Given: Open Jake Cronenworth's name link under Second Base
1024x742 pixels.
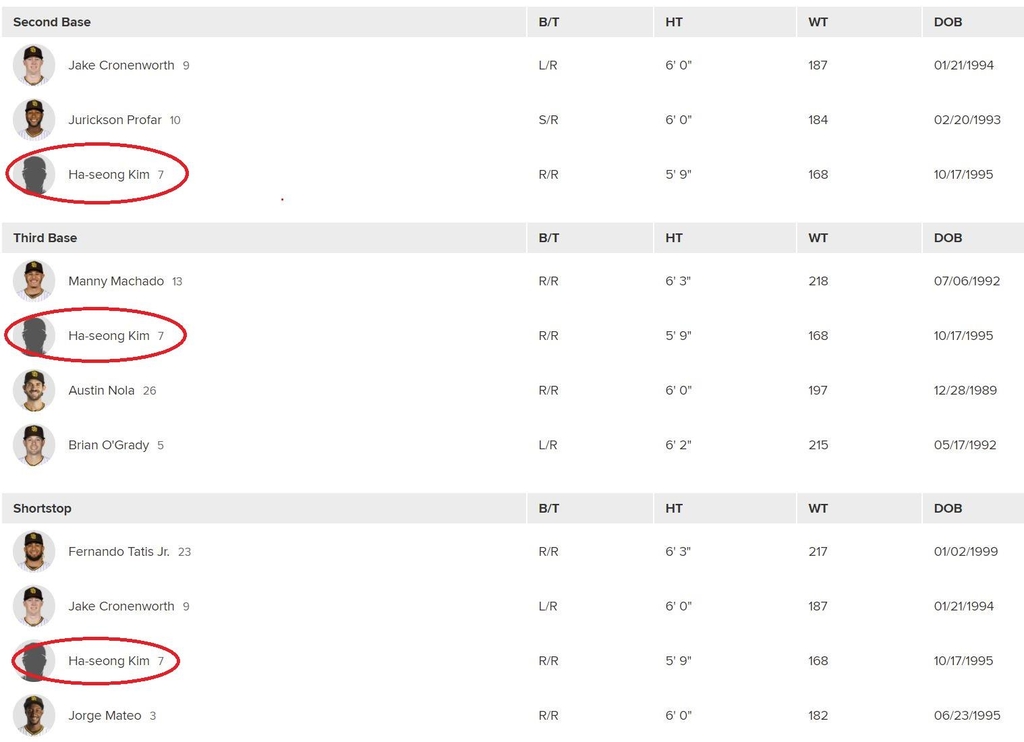Looking at the screenshot, I should pos(121,66).
